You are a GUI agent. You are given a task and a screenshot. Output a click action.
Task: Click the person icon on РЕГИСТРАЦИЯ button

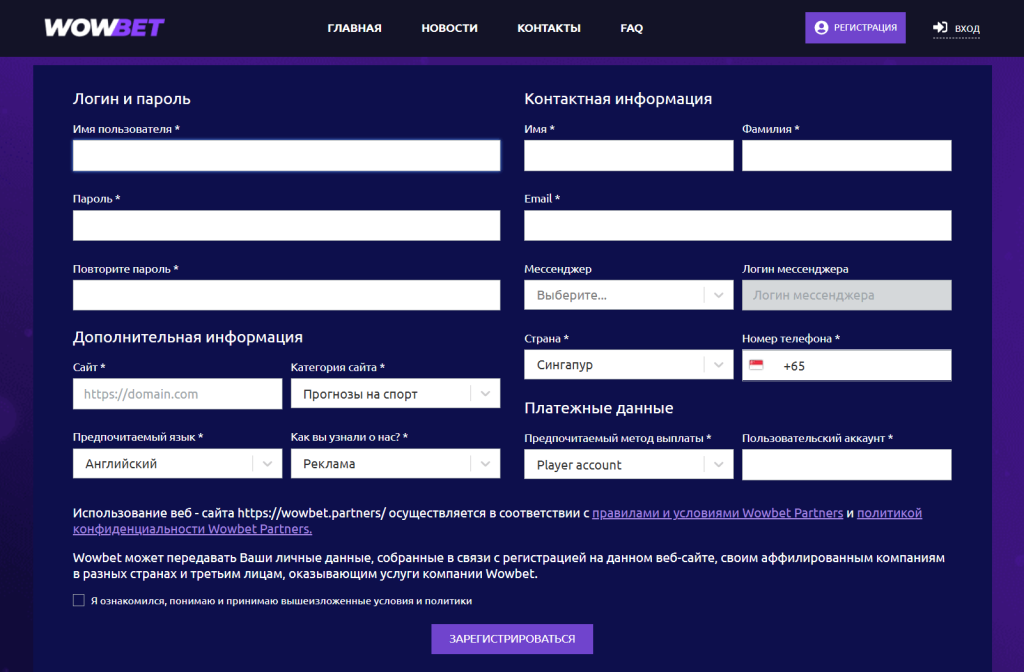[820, 27]
